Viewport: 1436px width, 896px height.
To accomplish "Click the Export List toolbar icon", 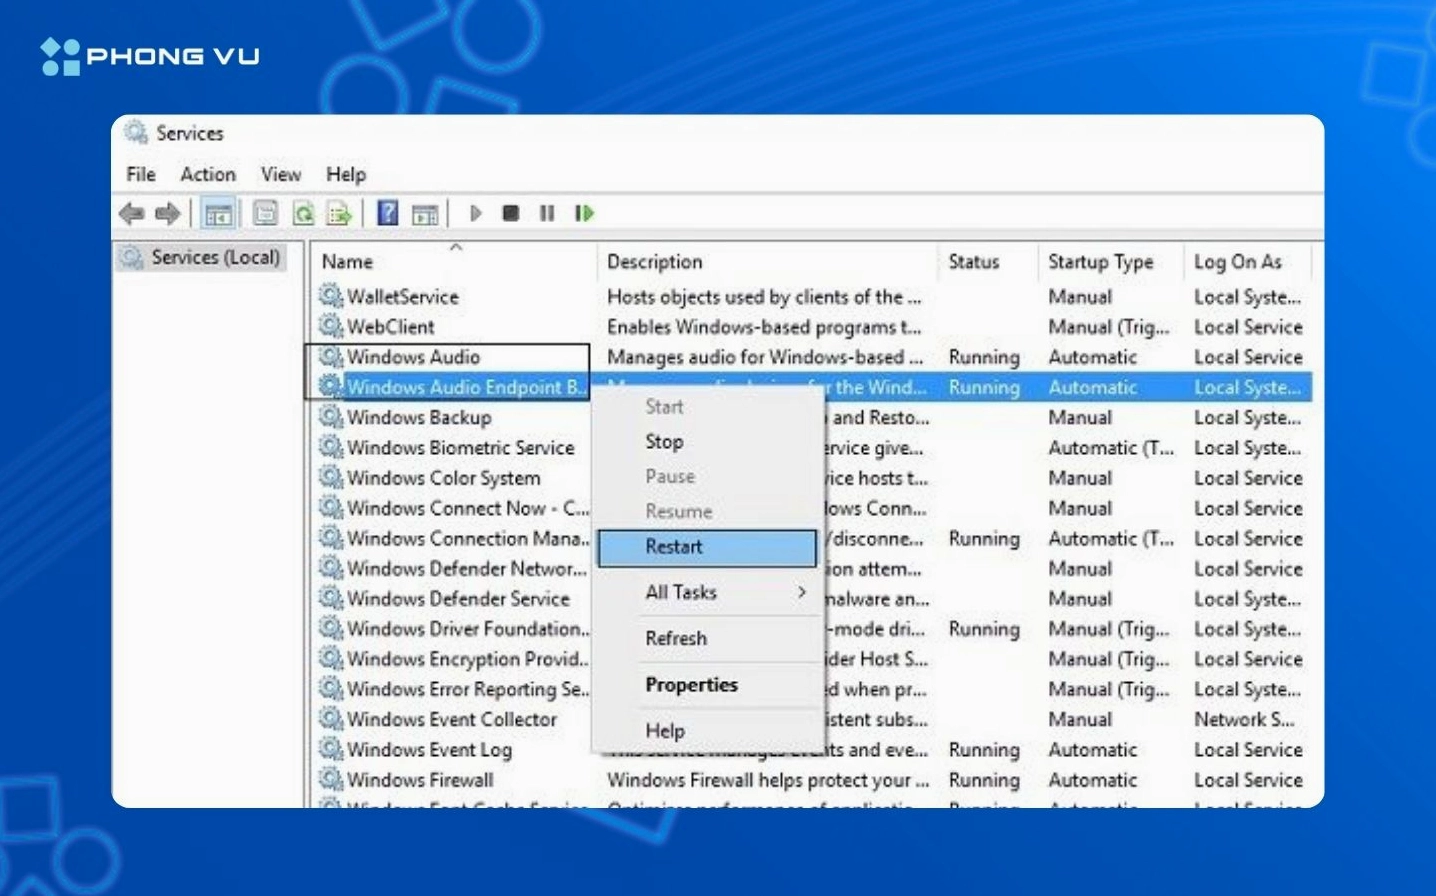I will pos(339,213).
